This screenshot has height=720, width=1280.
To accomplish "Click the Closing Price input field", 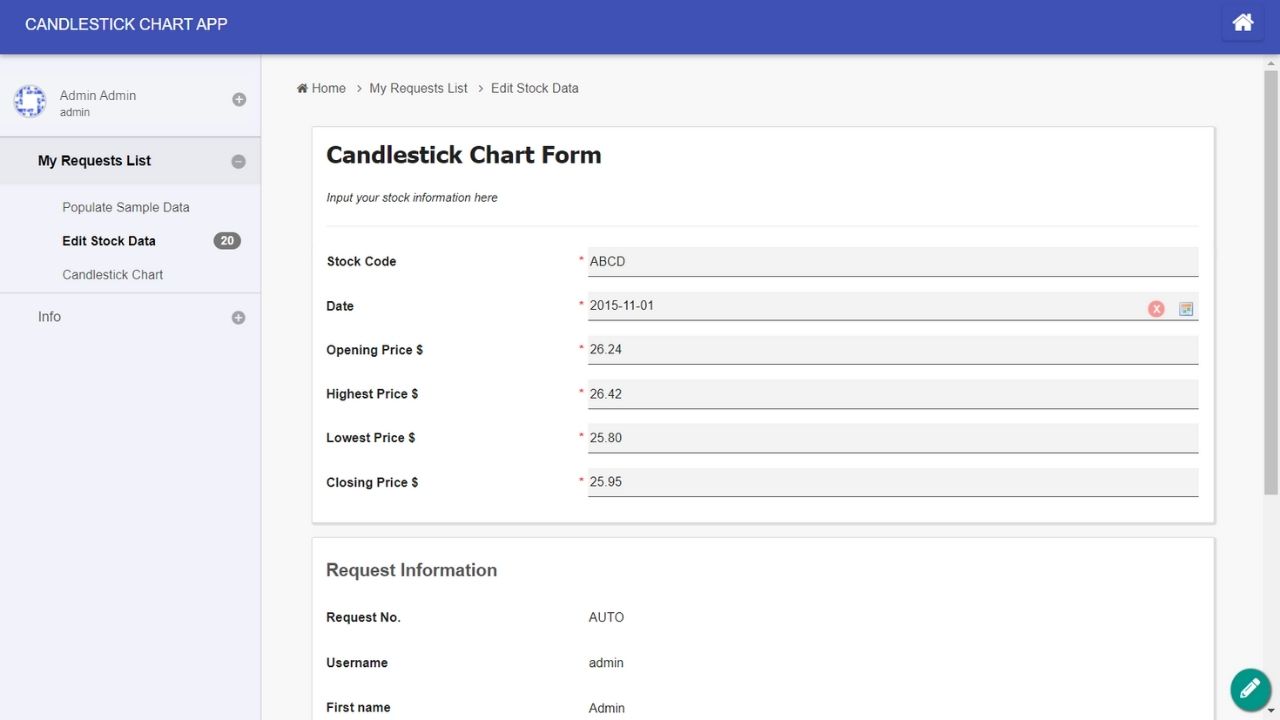I will [x=892, y=482].
